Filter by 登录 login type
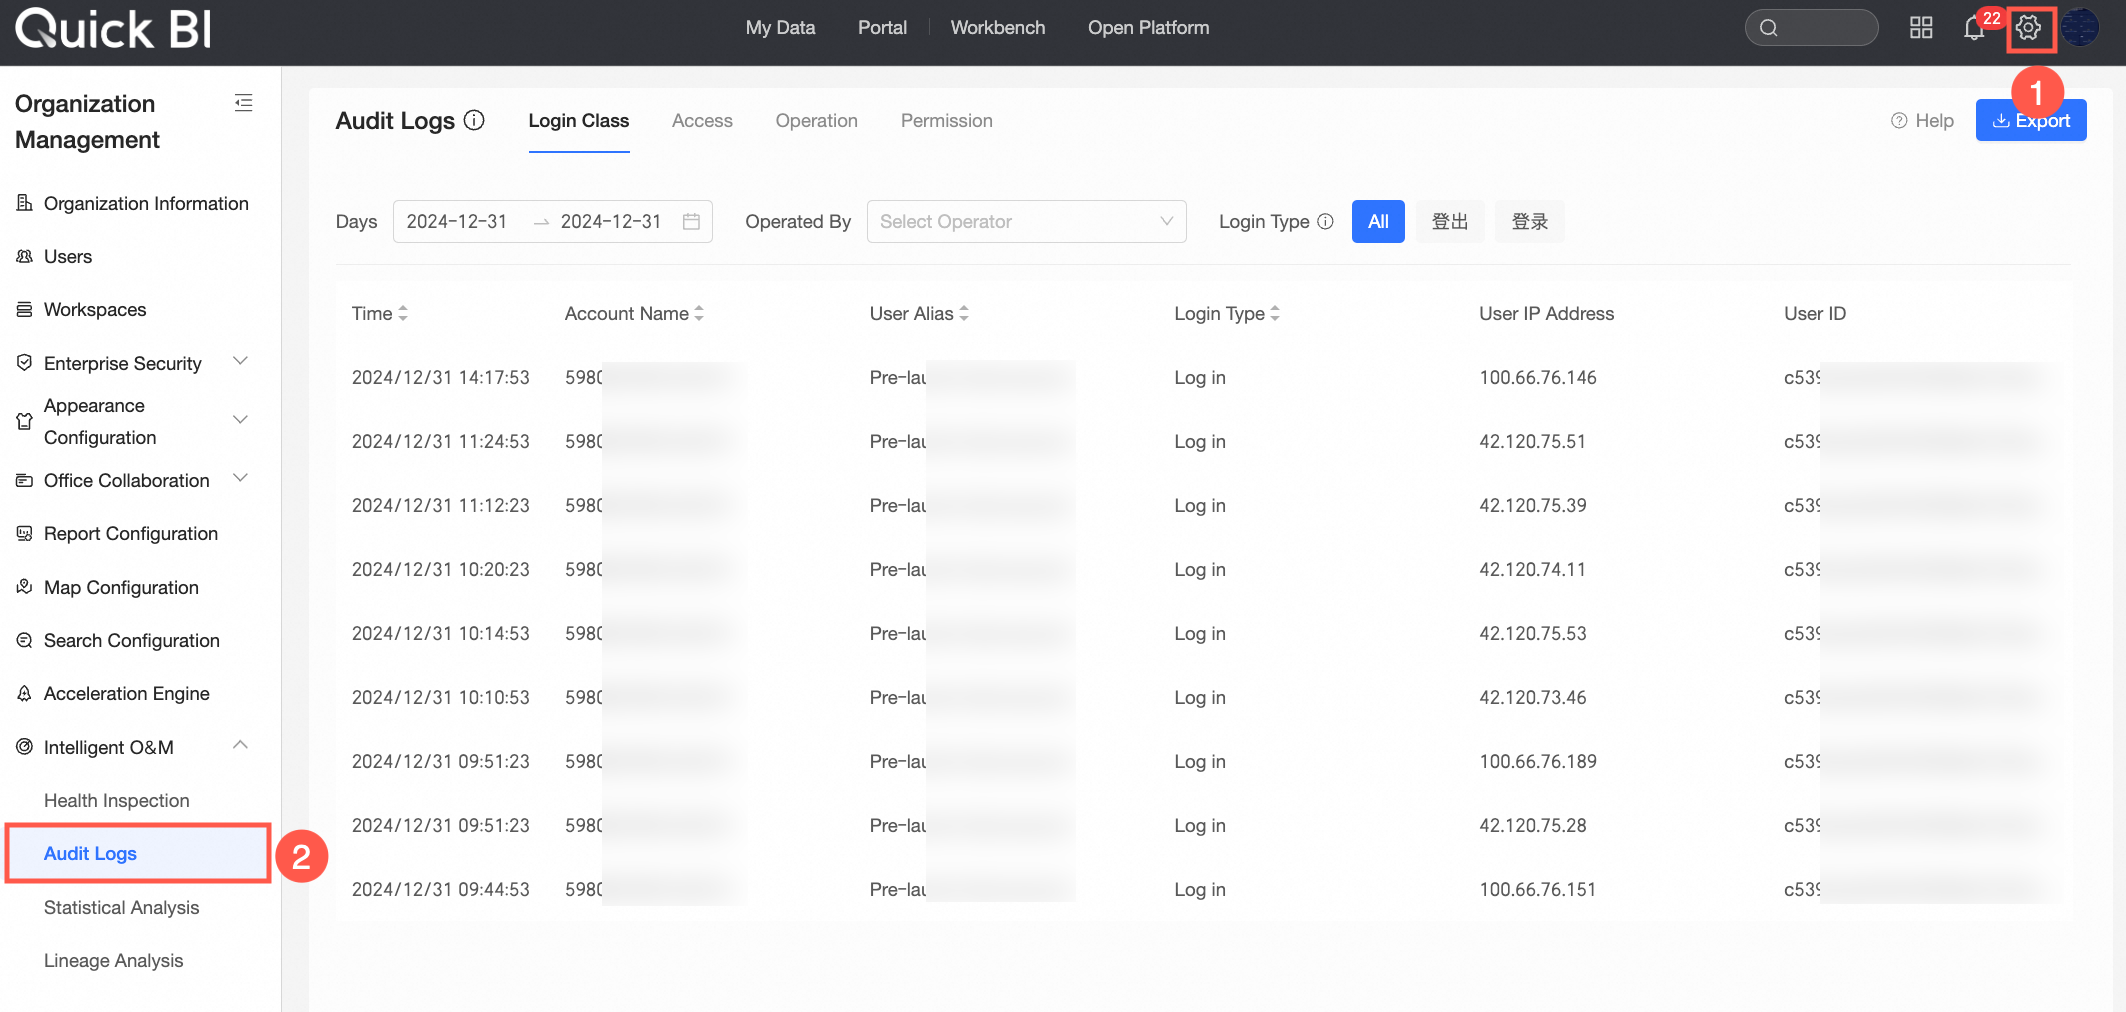The height and width of the screenshot is (1012, 2126). point(1530,221)
